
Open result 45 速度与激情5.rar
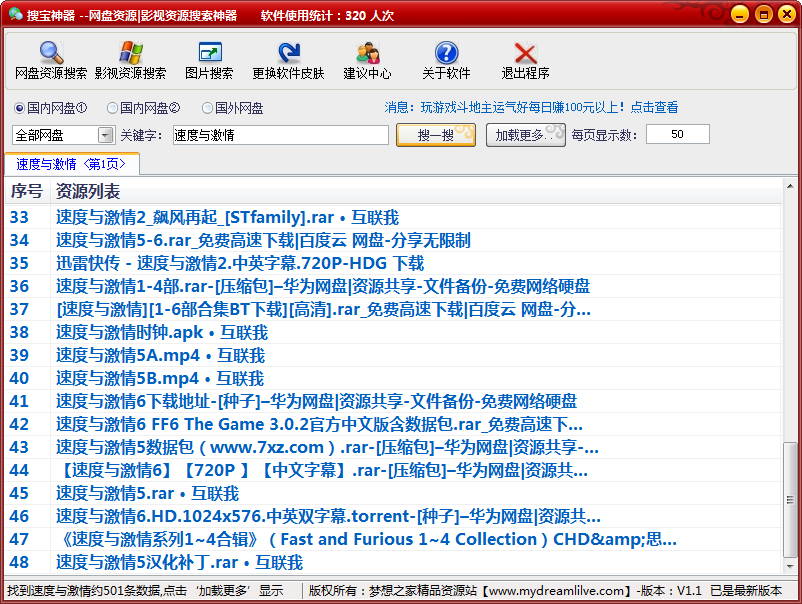click(147, 494)
